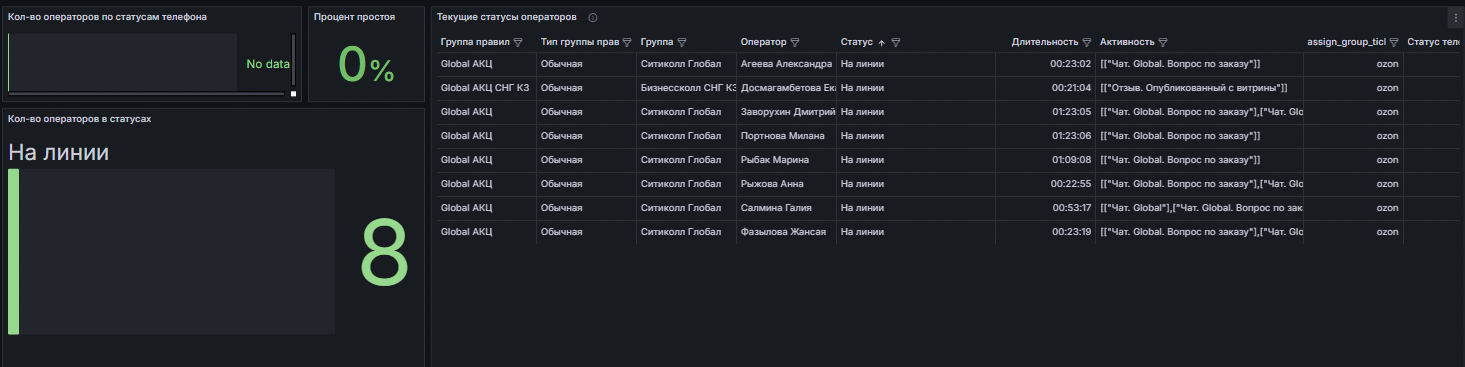Image resolution: width=1465 pixels, height=367 pixels.
Task: Click the green На линии bar
Action: point(13,251)
